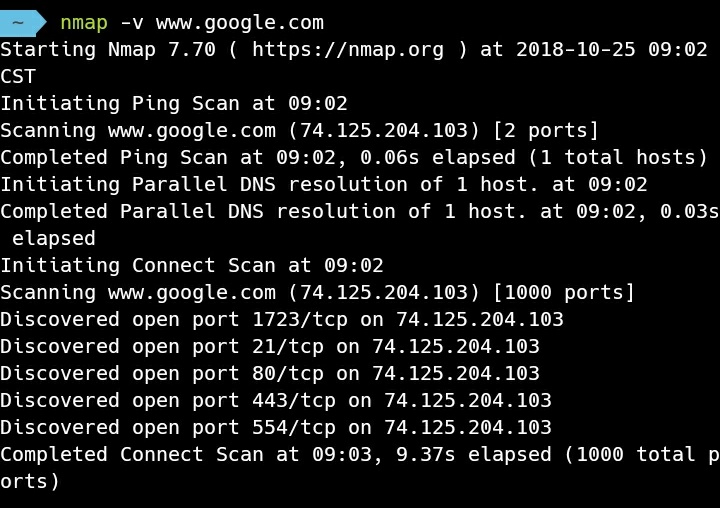The width and height of the screenshot is (720, 508).
Task: Click the blue tilde prompt segment
Action: [22, 23]
